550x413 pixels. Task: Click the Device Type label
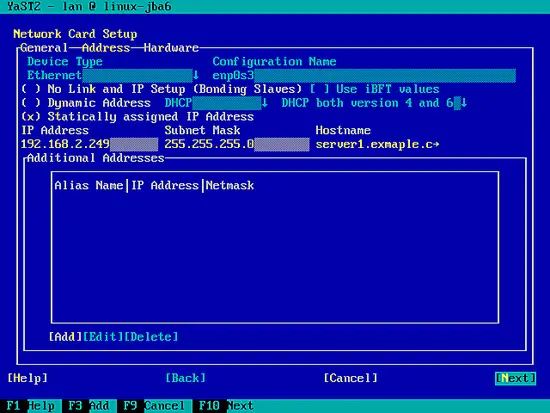(x=65, y=61)
